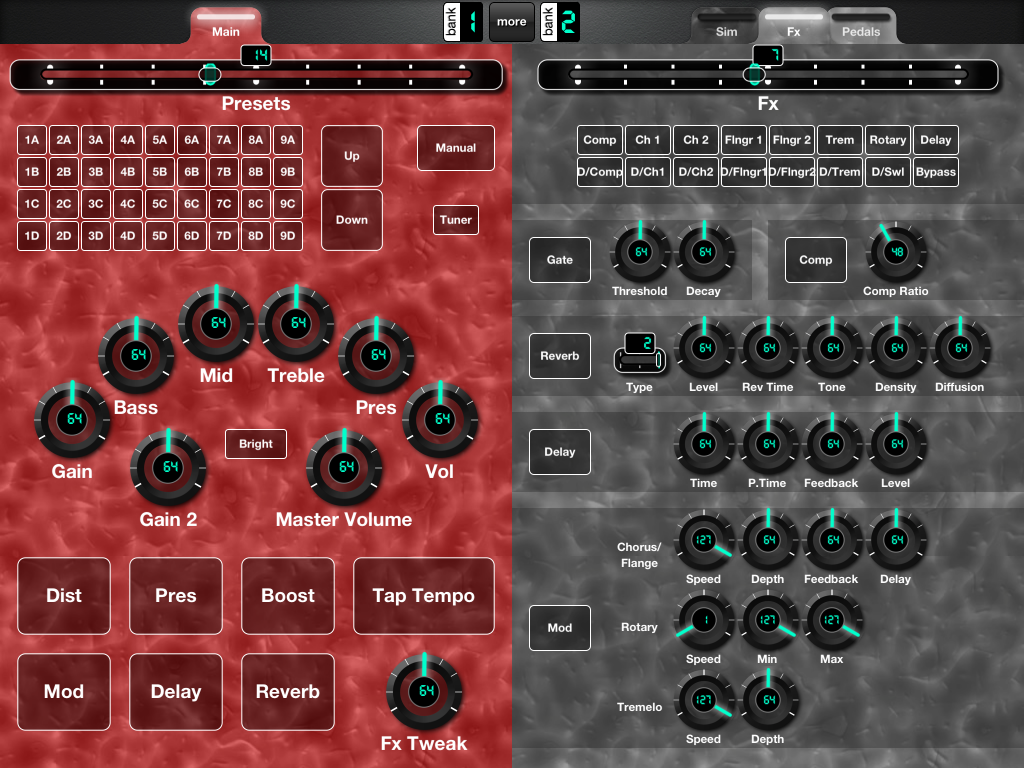Toggle the Delay button in Fx panel
Image resolution: width=1024 pixels, height=768 pixels.
click(560, 452)
